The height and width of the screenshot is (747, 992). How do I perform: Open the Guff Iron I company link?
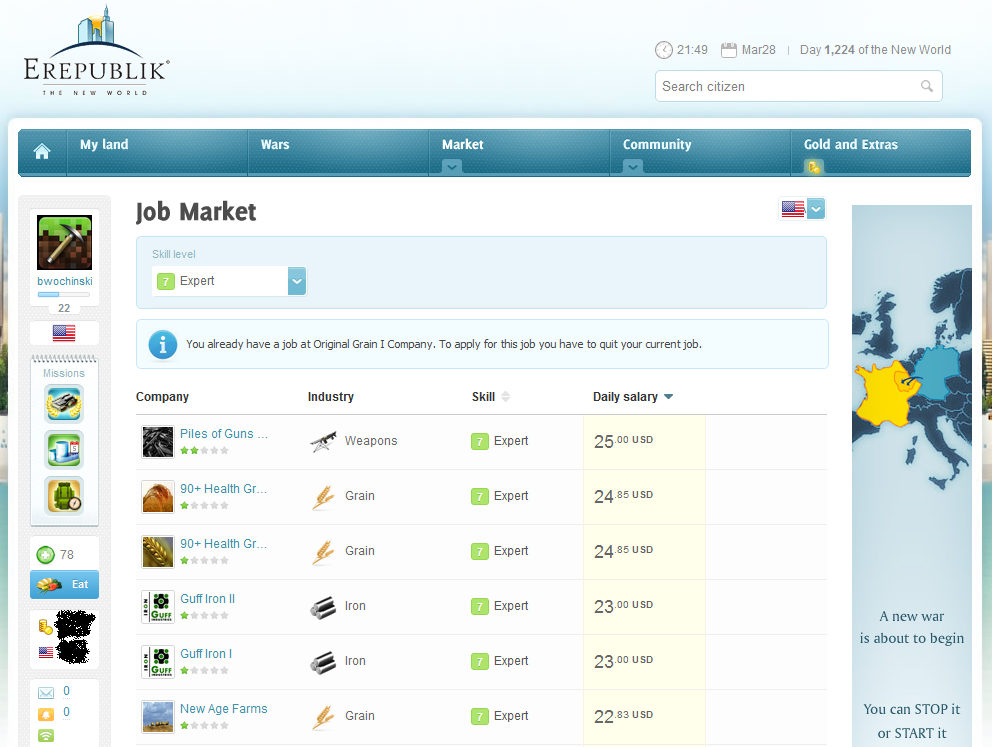[x=206, y=654]
